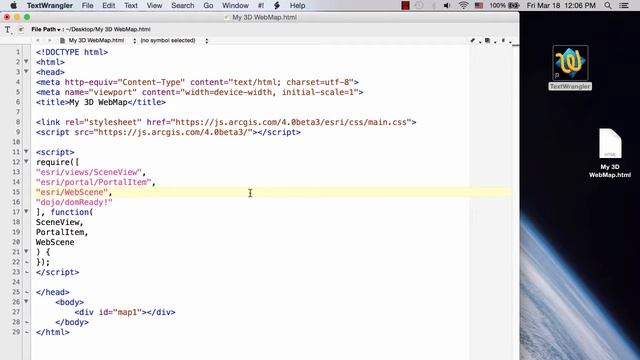Collapse the html fold triangle on line 2
The height and width of the screenshot is (360, 640).
(x=26, y=62)
